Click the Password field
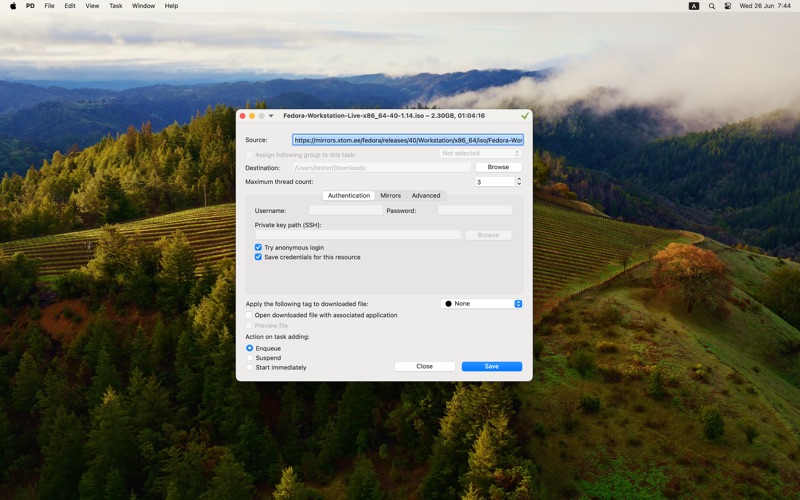This screenshot has width=800, height=500. tap(475, 210)
